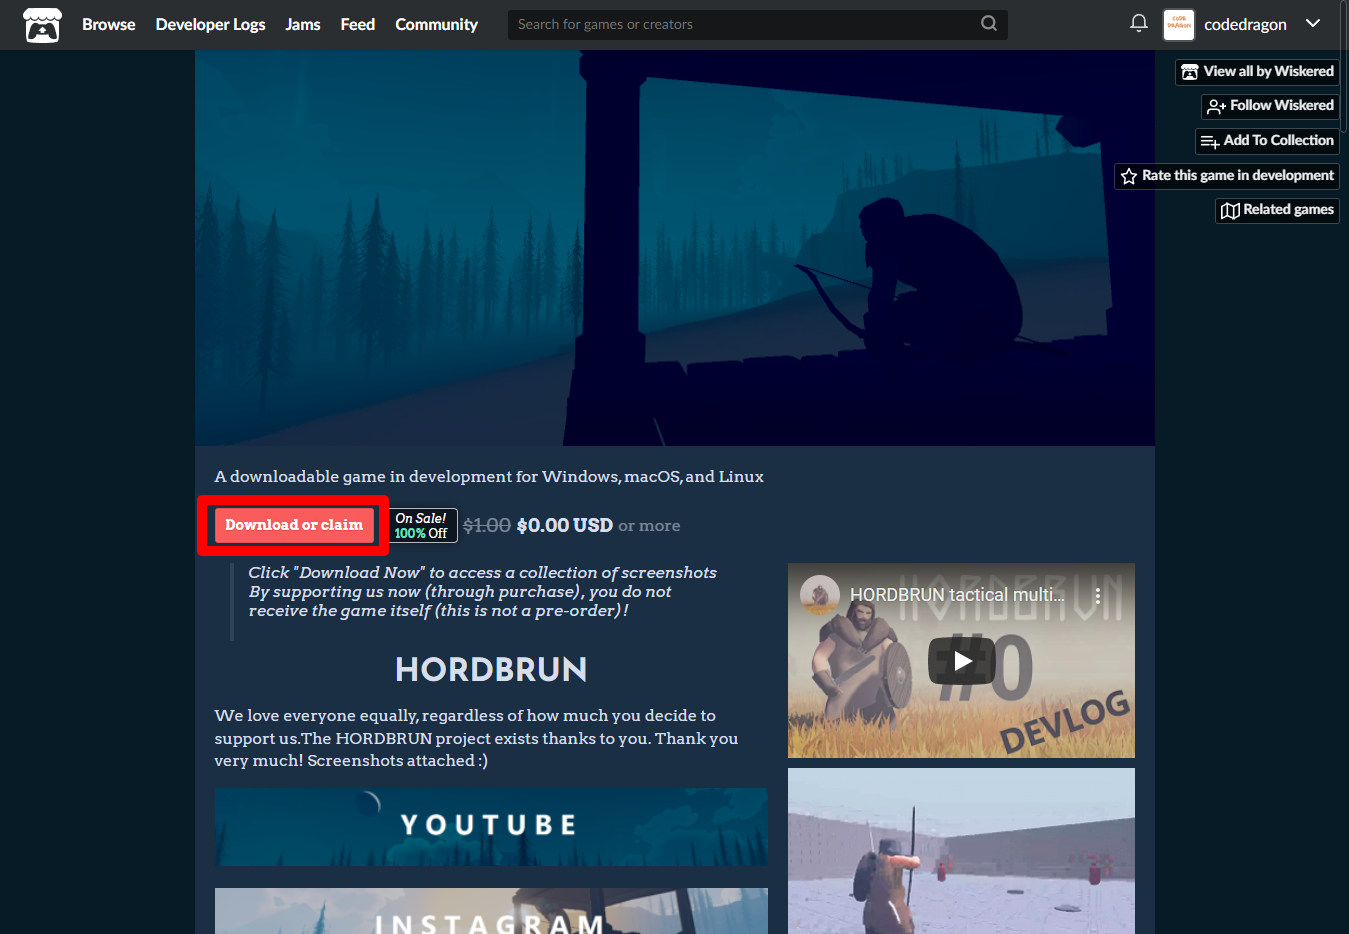Click the $0.00 USD price text
1349x934 pixels.
click(x=564, y=525)
